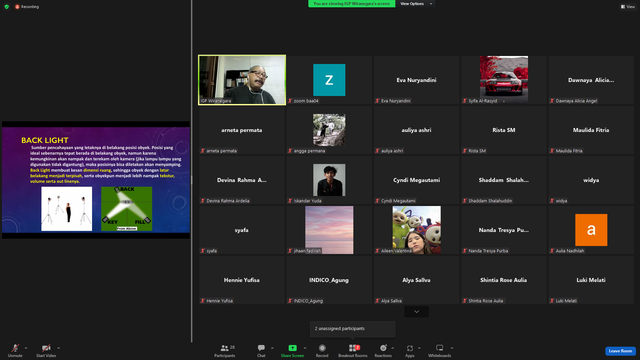Open the Participants panel
Screen dimensions: 640x360
click(225, 350)
